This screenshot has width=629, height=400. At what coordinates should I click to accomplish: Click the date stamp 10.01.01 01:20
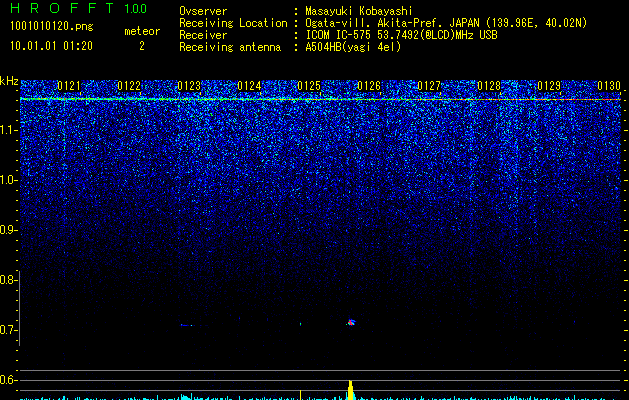pyautogui.click(x=51, y=46)
